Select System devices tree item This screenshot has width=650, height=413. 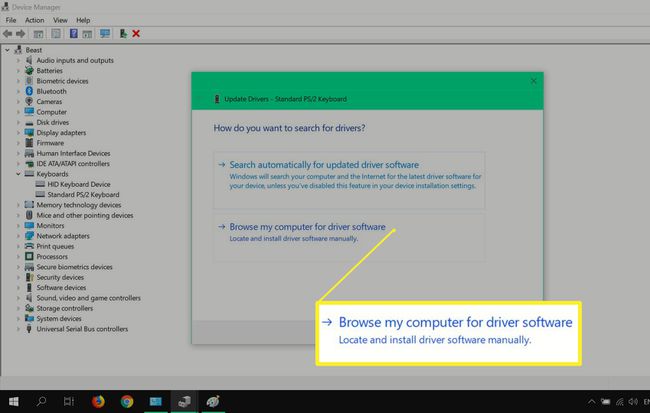point(59,318)
